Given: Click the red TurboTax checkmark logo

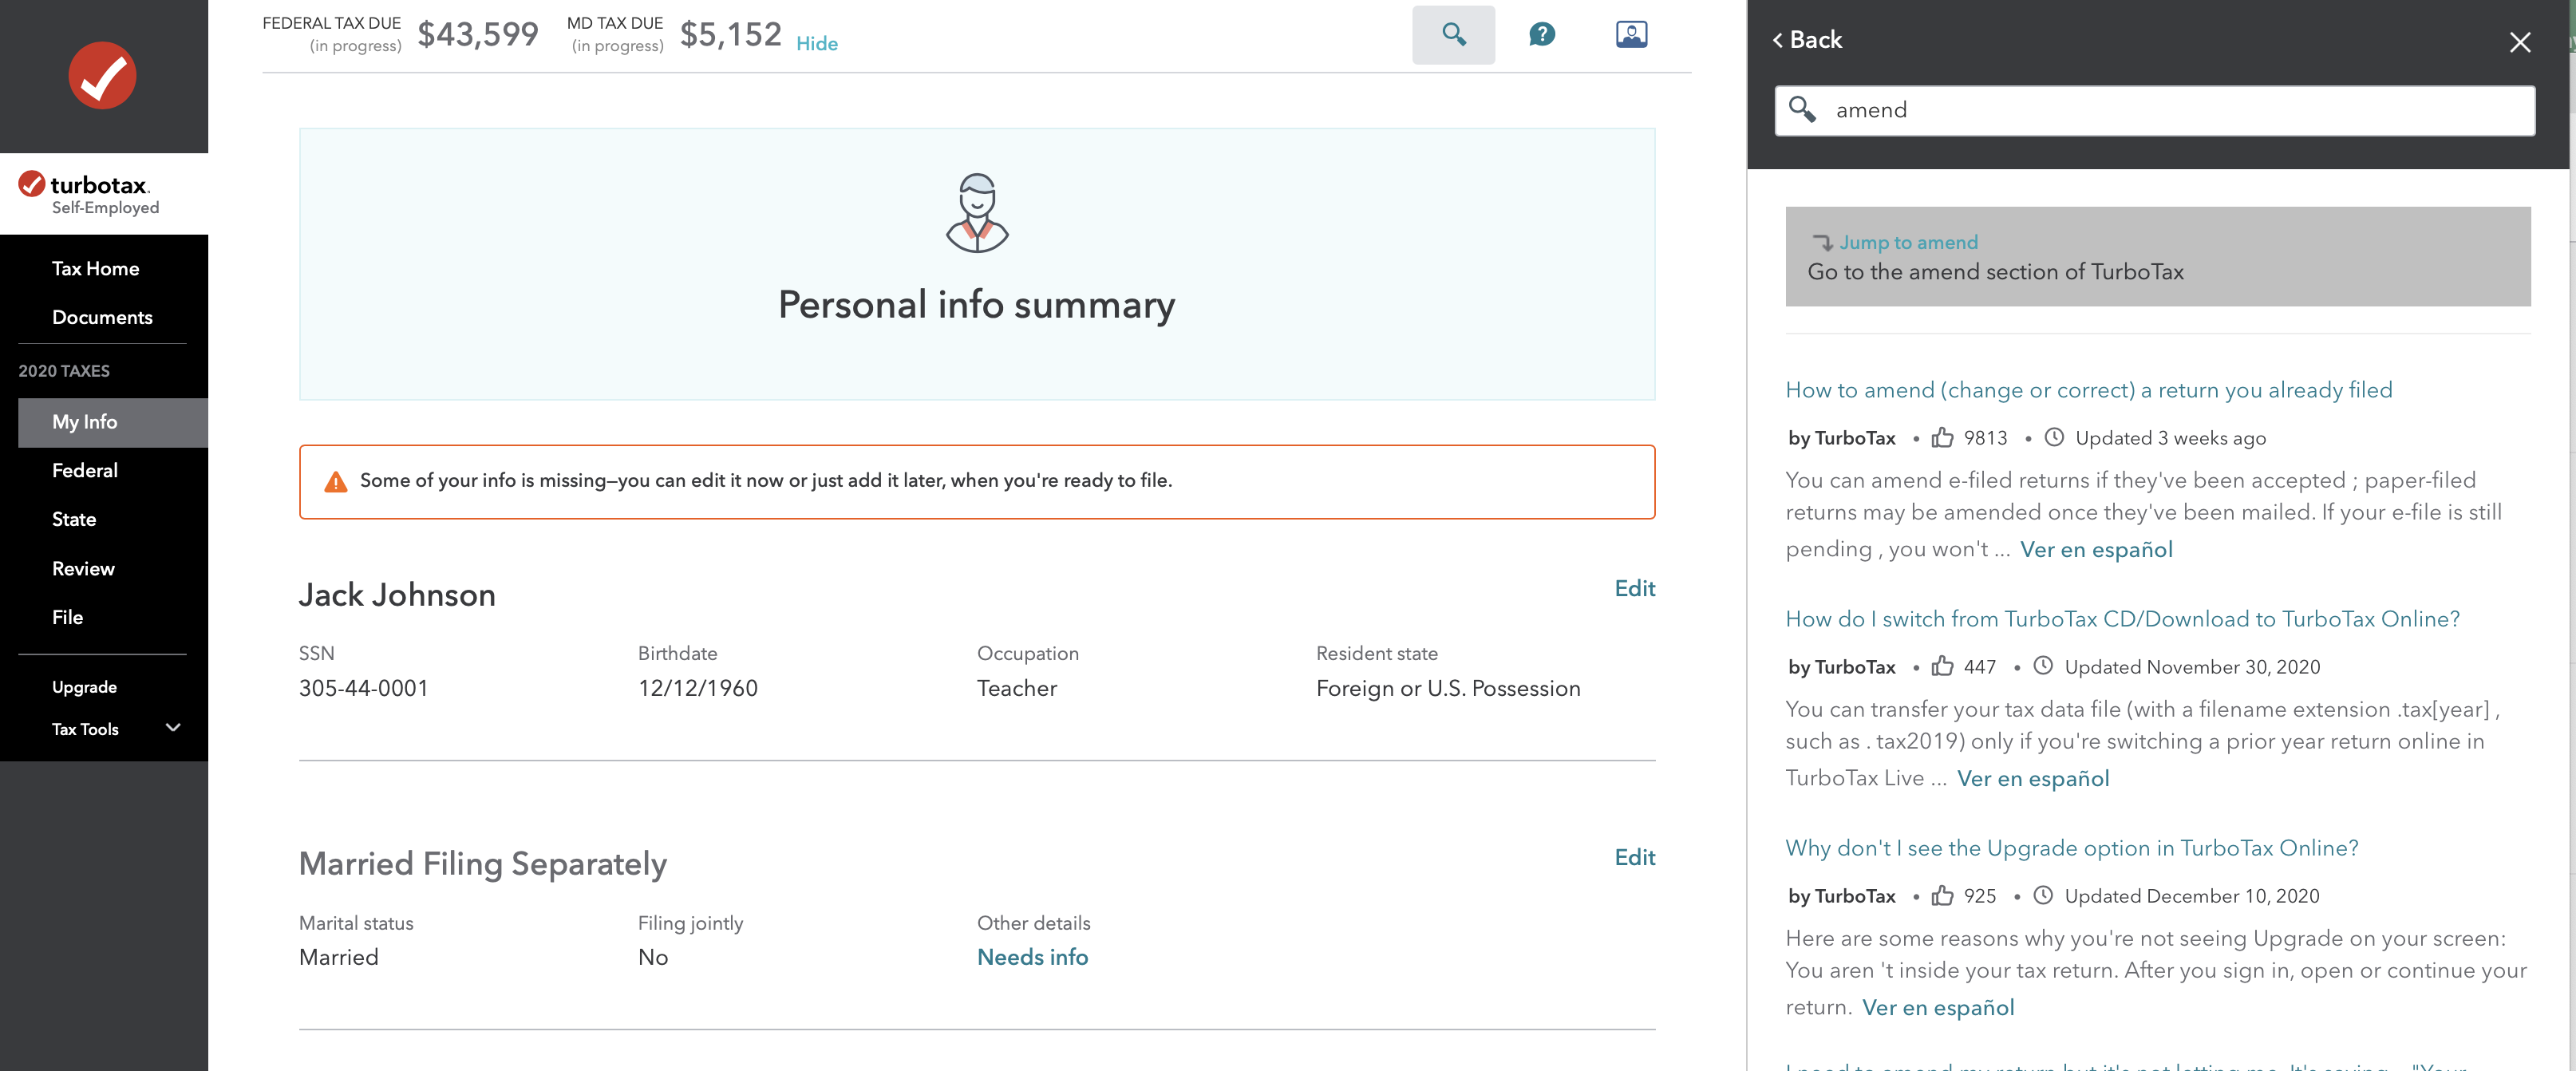Looking at the screenshot, I should tap(102, 76).
